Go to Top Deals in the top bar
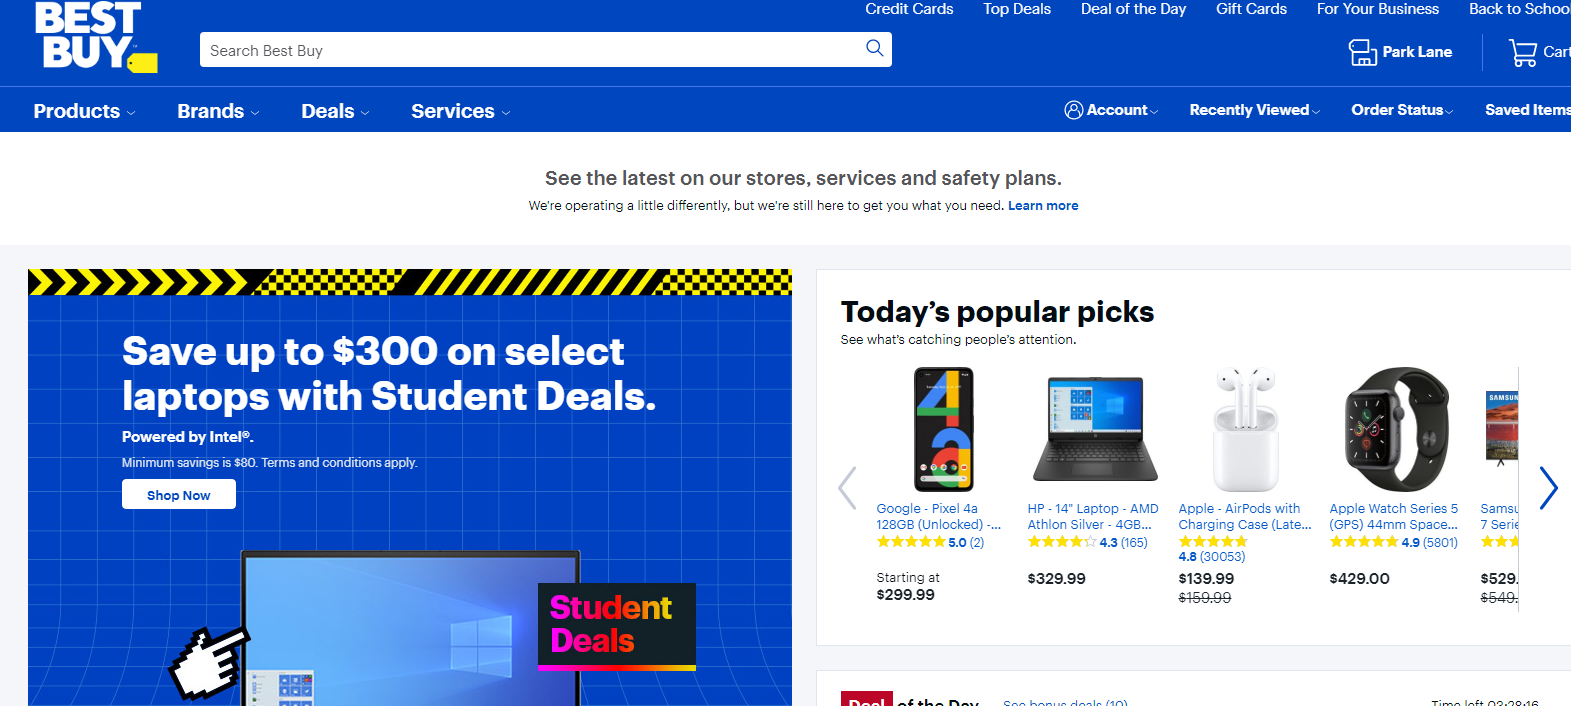Screen dimensions: 1571x706 (x=1017, y=9)
